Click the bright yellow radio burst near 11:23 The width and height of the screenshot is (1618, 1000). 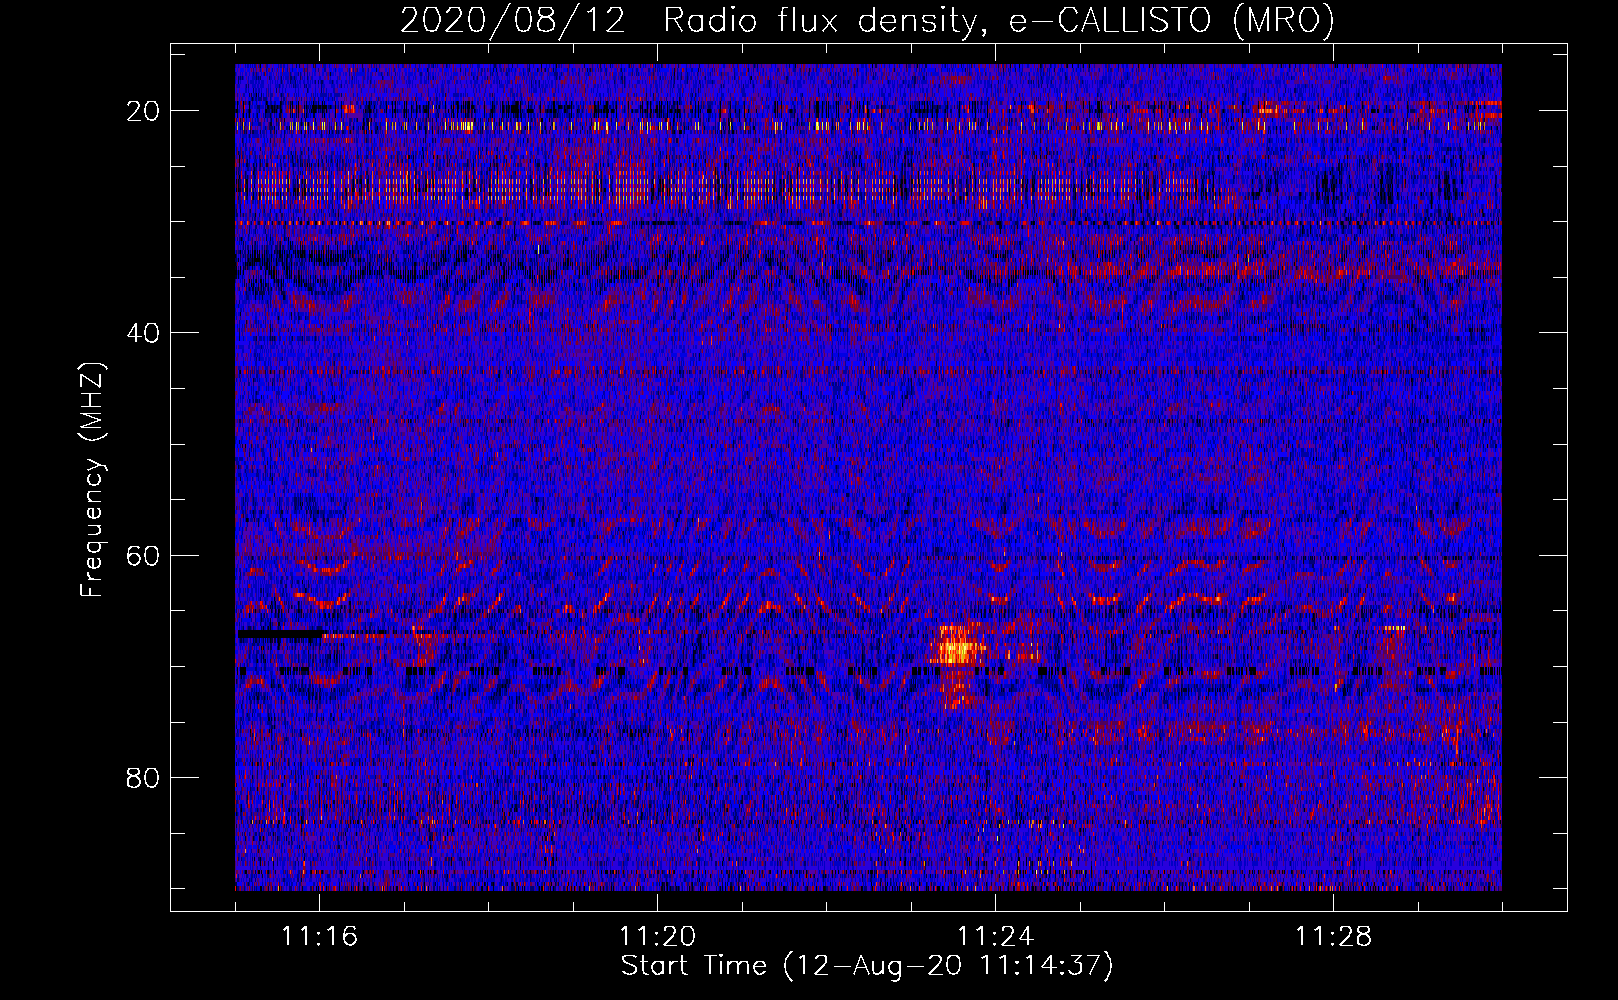click(958, 652)
